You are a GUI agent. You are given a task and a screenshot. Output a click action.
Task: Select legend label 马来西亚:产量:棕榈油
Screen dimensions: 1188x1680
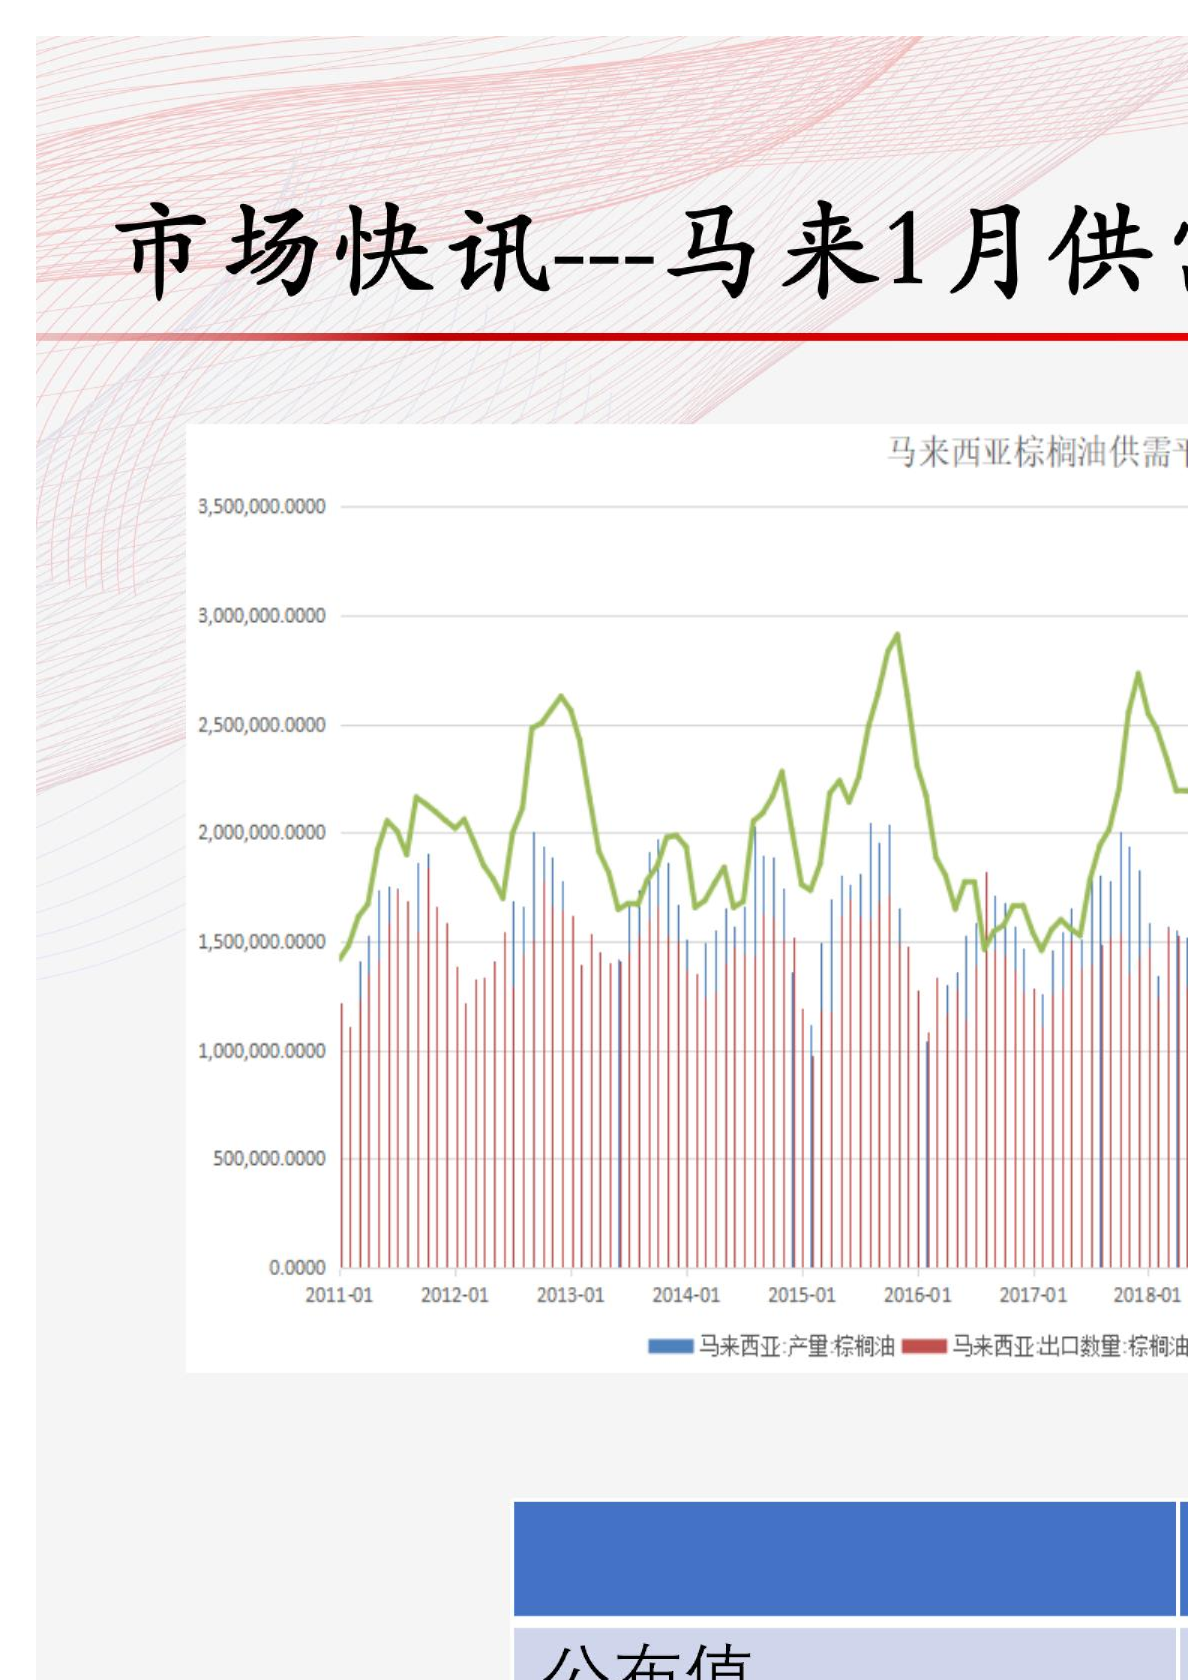795,1346
